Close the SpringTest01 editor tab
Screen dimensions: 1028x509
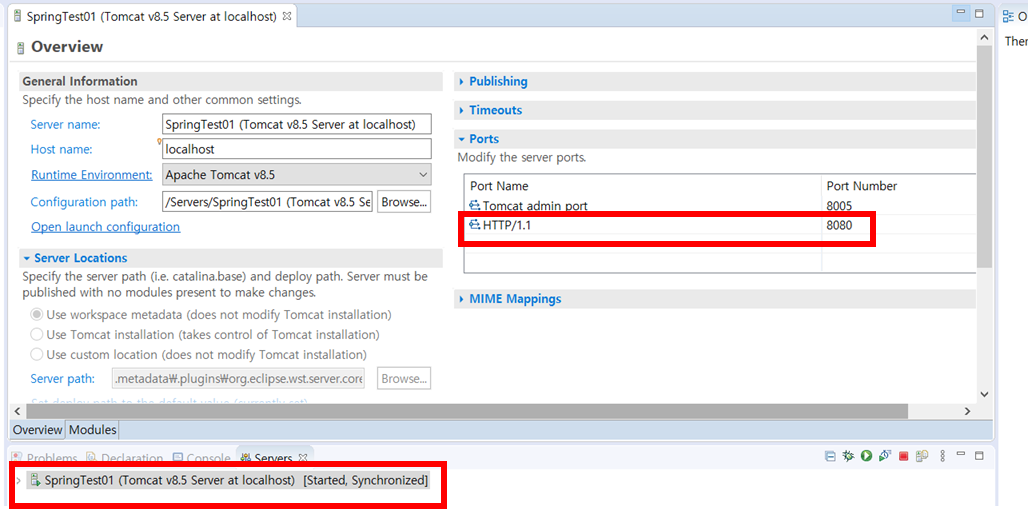(x=287, y=16)
